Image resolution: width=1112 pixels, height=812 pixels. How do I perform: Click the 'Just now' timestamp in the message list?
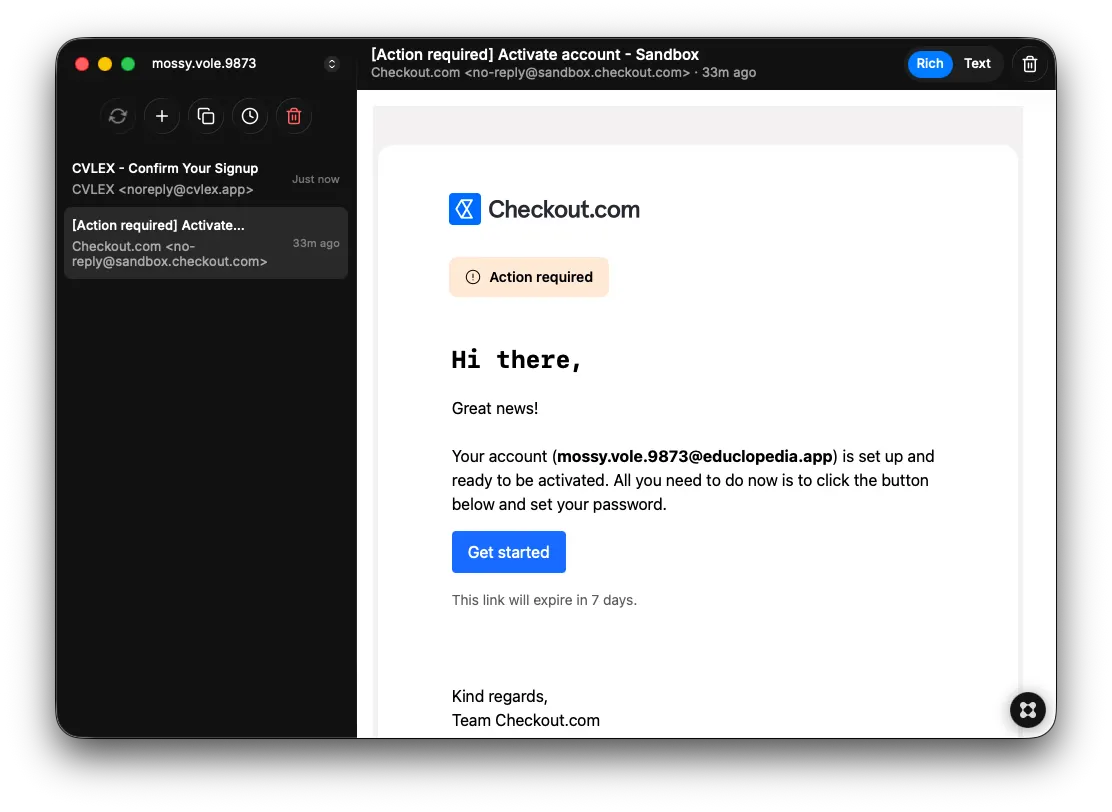point(316,179)
